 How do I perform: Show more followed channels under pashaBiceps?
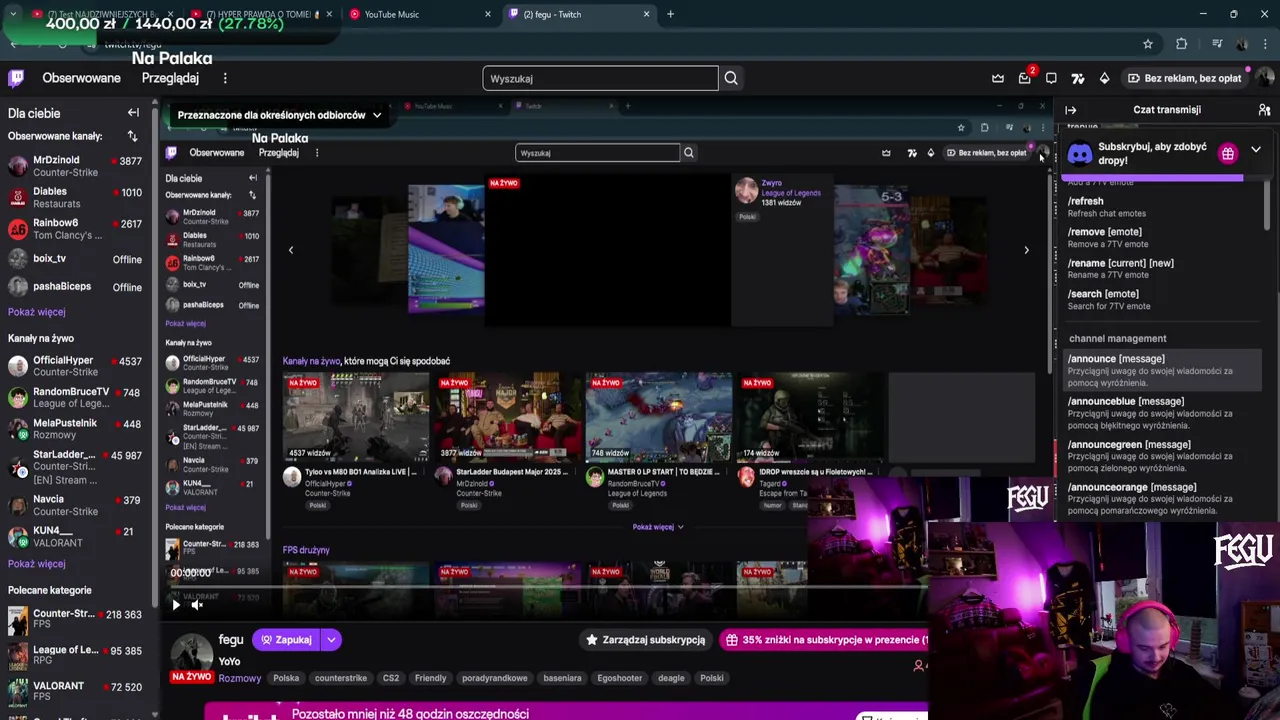(37, 312)
